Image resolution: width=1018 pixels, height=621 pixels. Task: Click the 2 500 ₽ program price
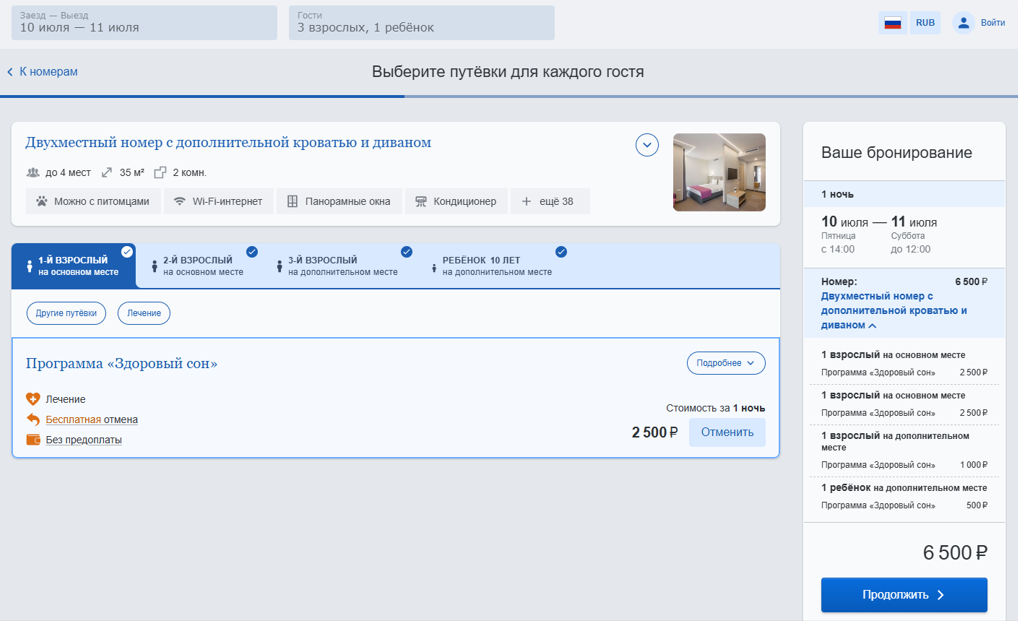click(654, 432)
